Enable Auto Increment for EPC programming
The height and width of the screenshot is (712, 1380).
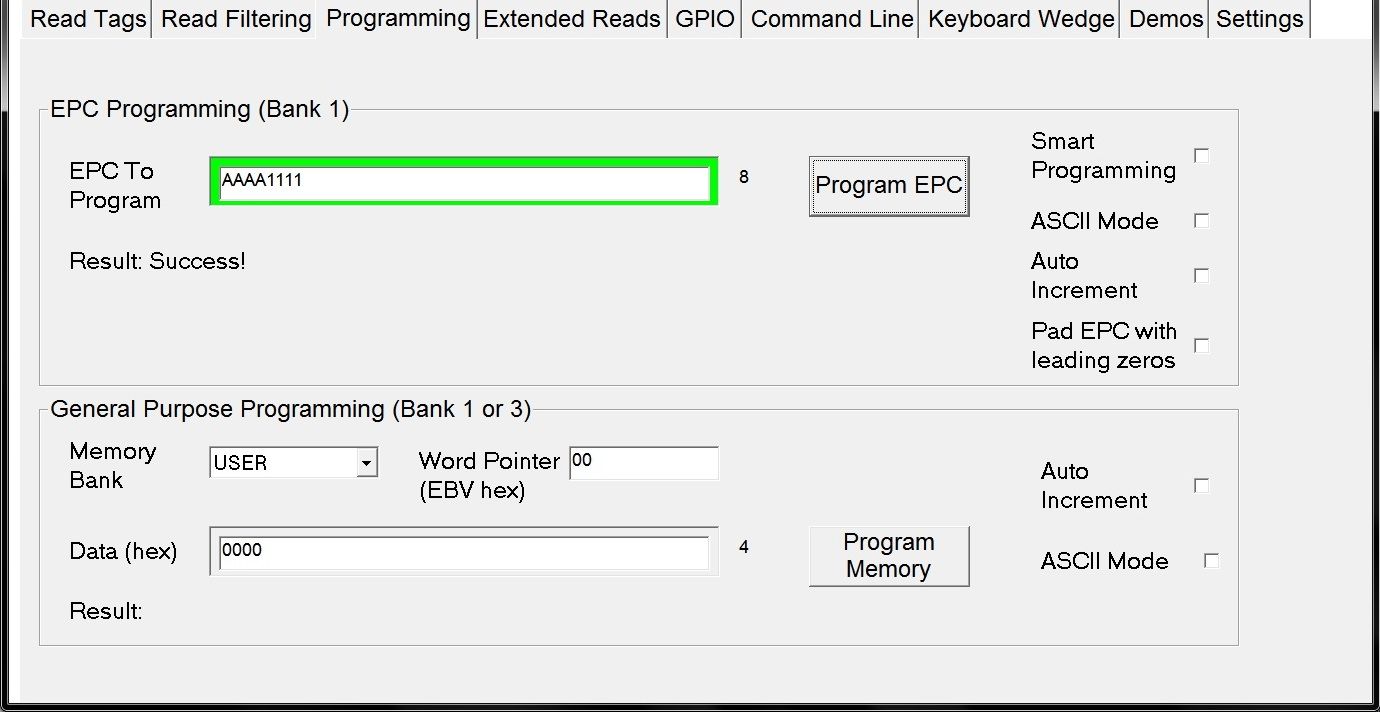click(1202, 276)
